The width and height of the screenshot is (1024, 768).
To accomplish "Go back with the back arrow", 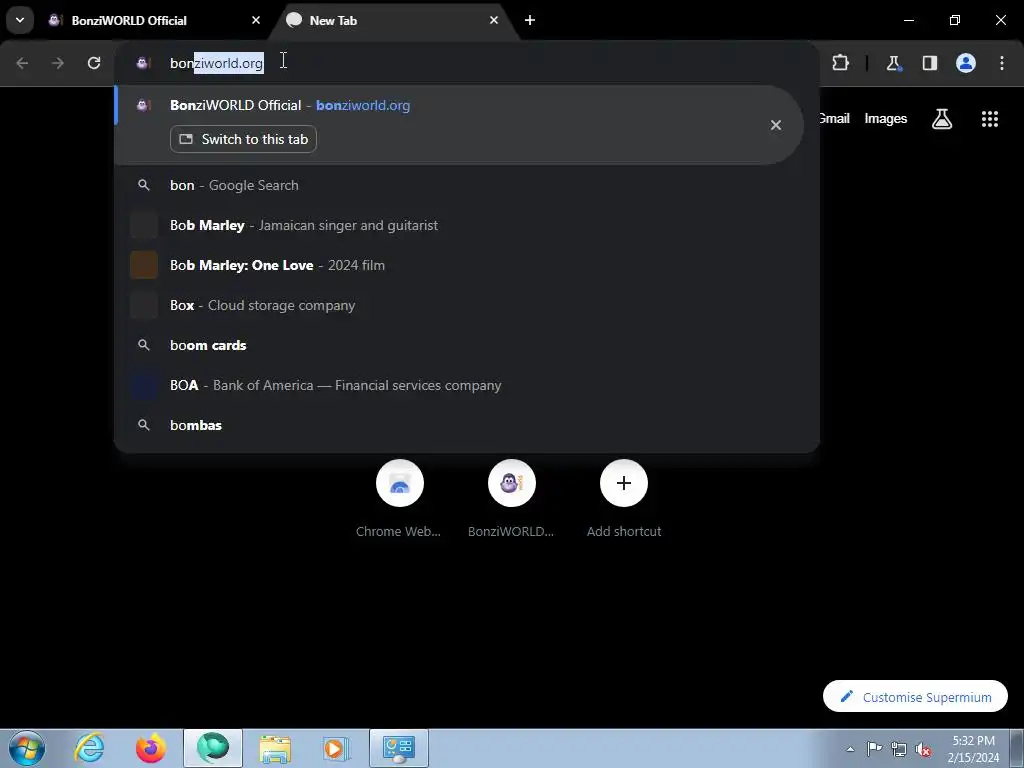I will pos(22,63).
